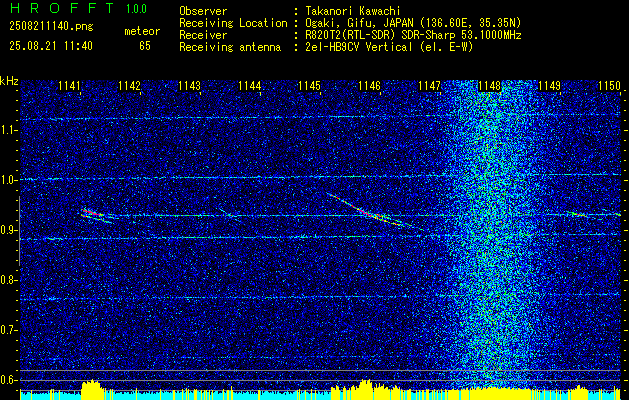This screenshot has height=400, width=629.
Task: Click the yellow signal peak below 1146
Action: (365, 389)
